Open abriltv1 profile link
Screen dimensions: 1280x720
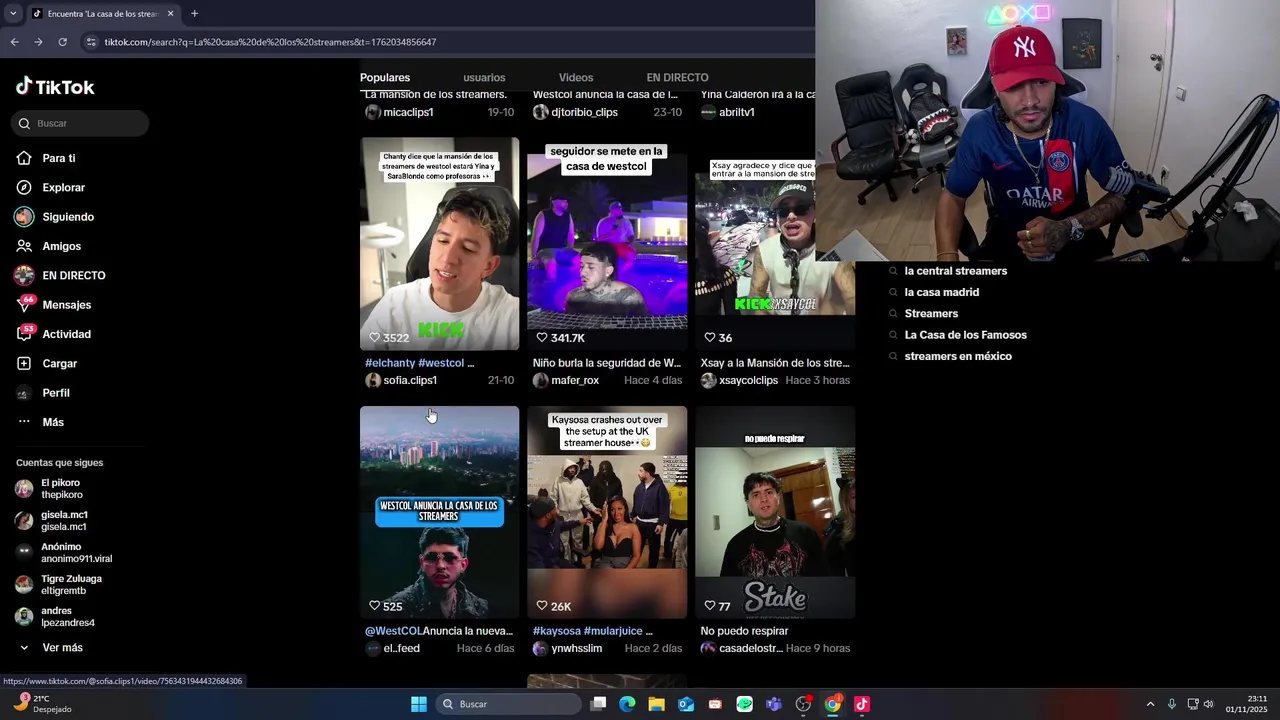[x=736, y=112]
